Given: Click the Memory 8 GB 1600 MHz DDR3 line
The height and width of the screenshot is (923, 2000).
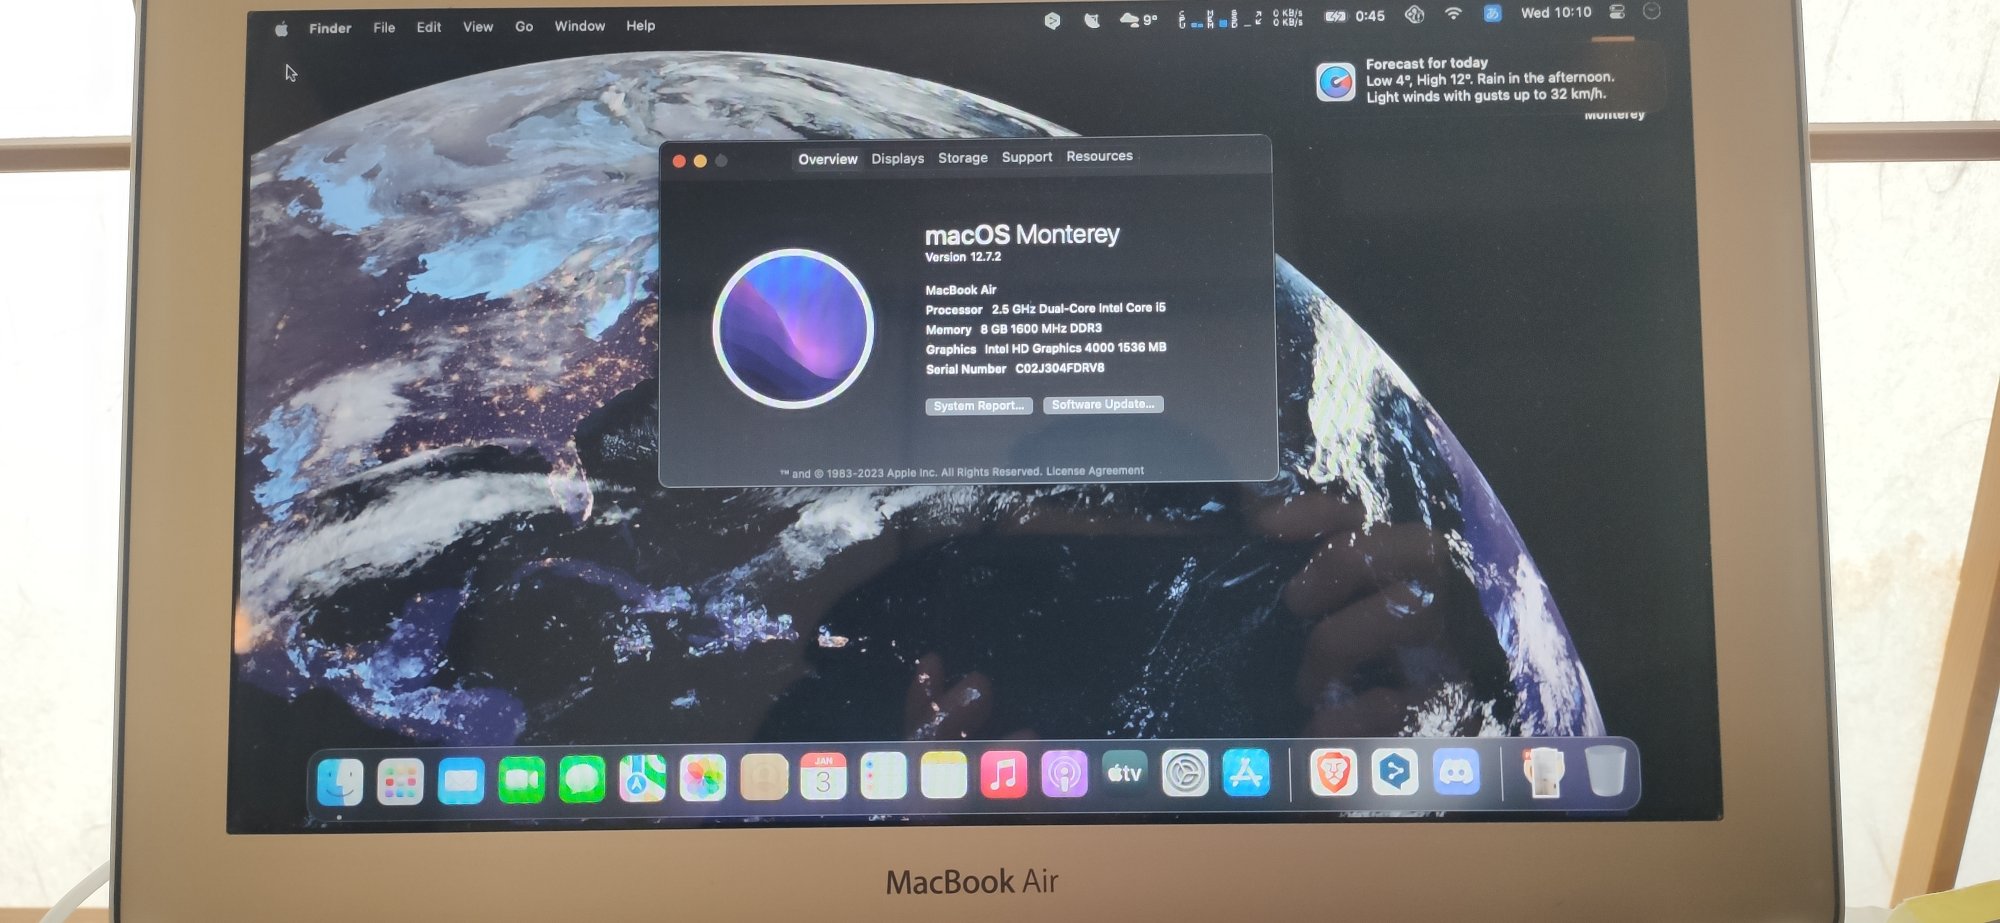Looking at the screenshot, I should (x=1013, y=329).
